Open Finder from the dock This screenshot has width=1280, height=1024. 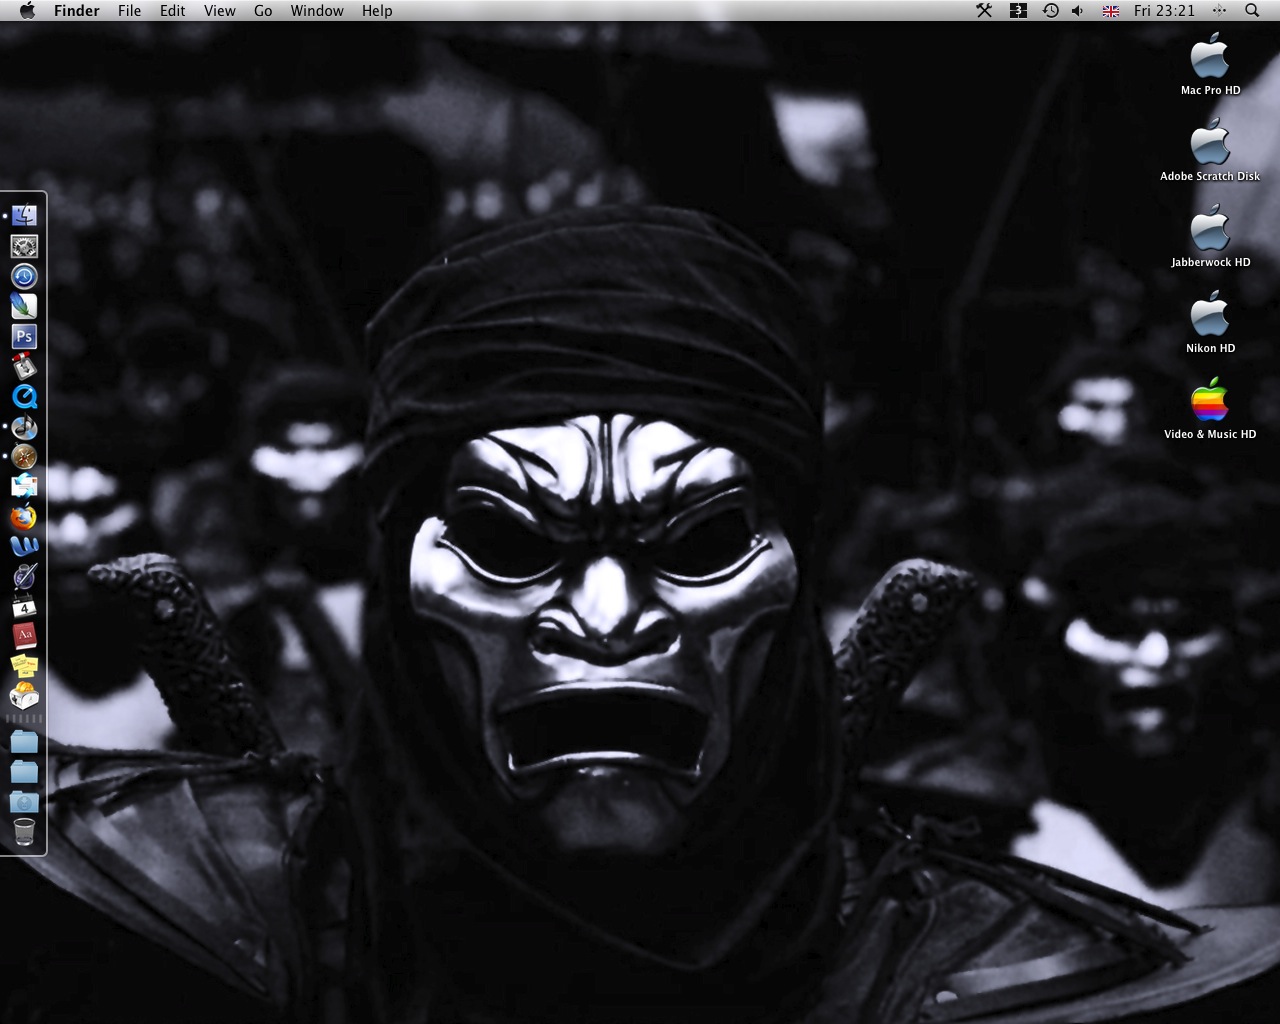24,216
